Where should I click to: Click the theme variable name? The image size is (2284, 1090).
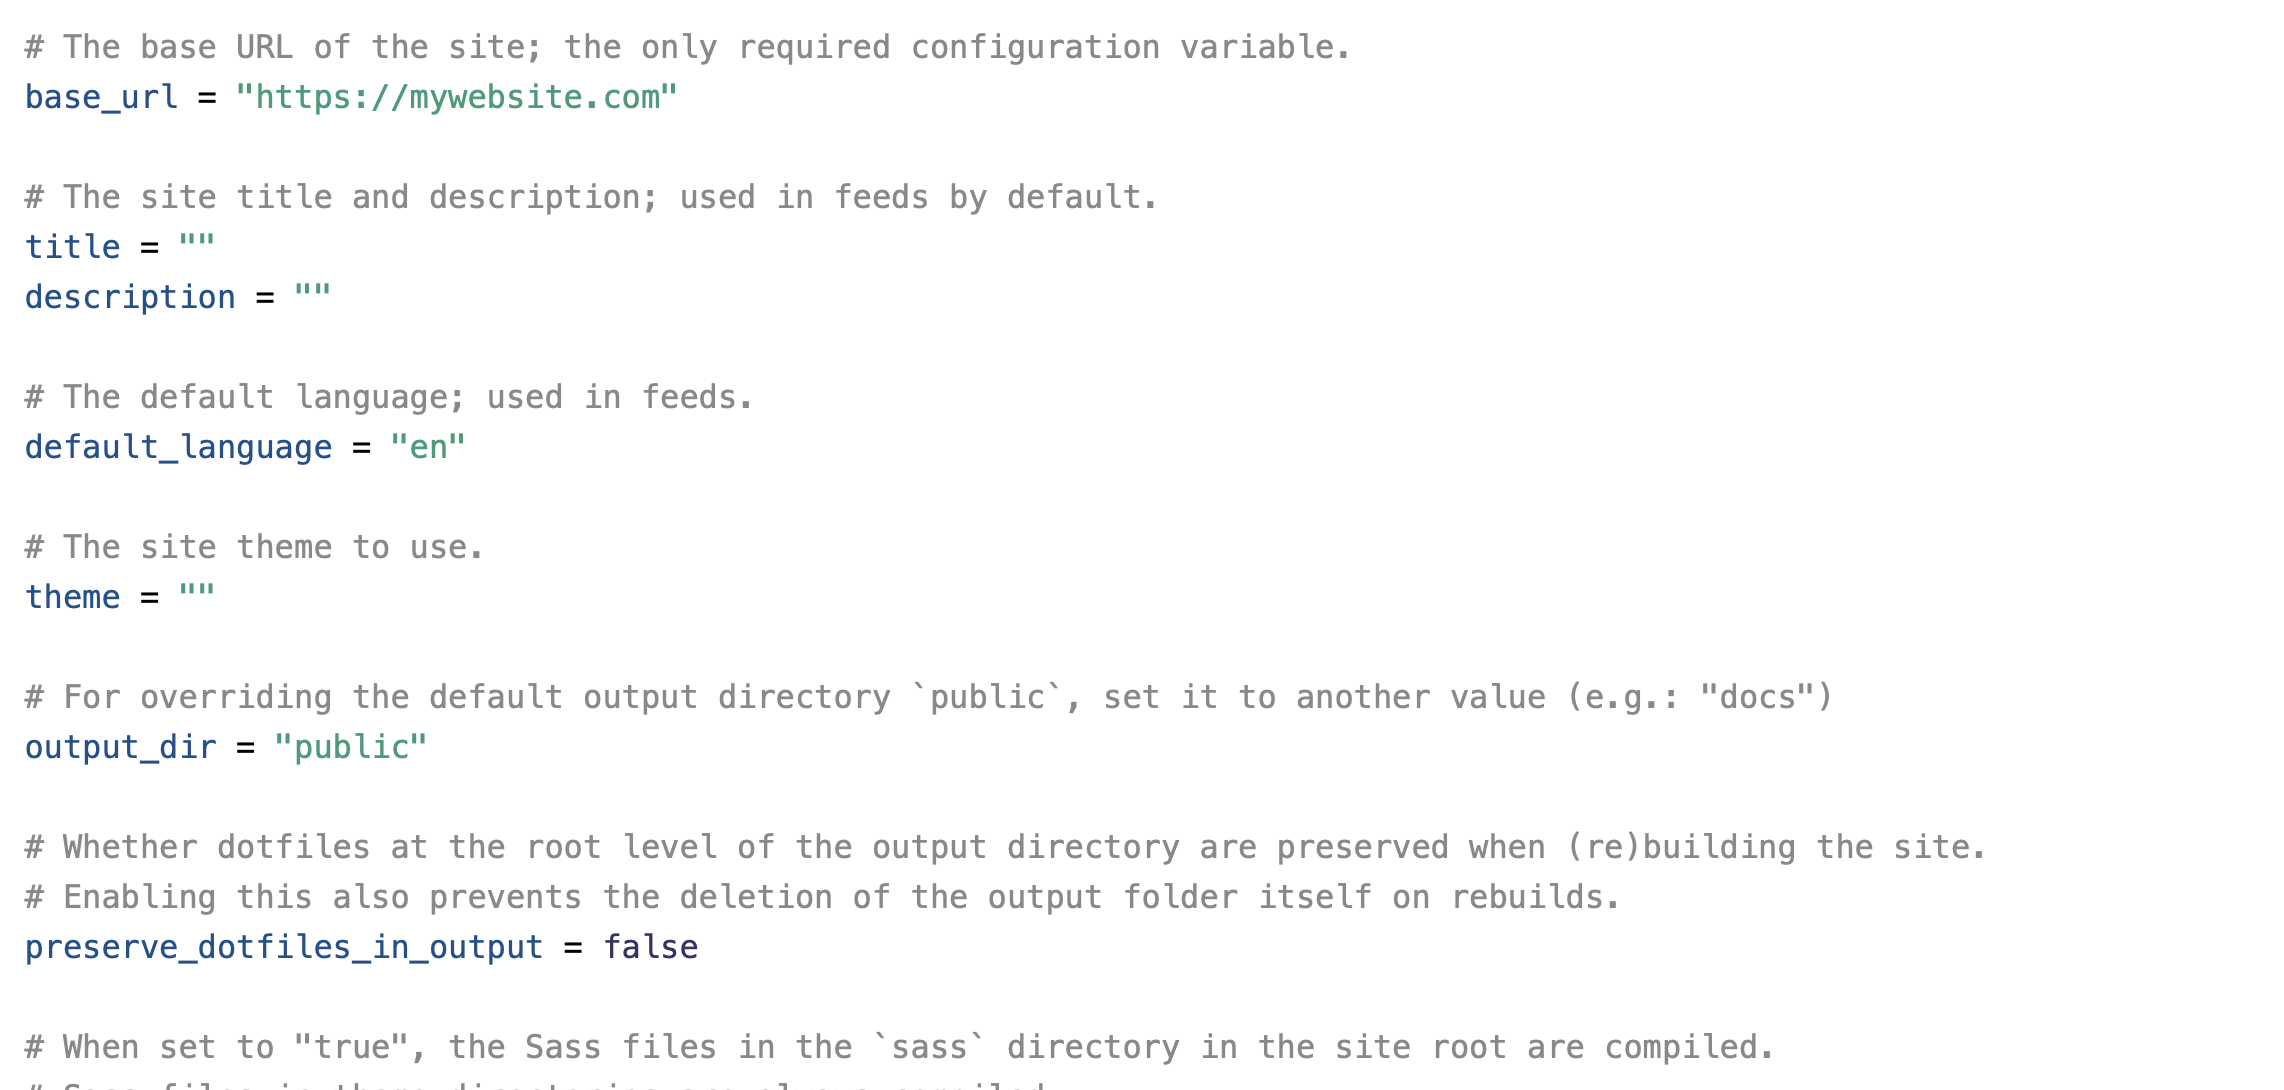[x=73, y=597]
